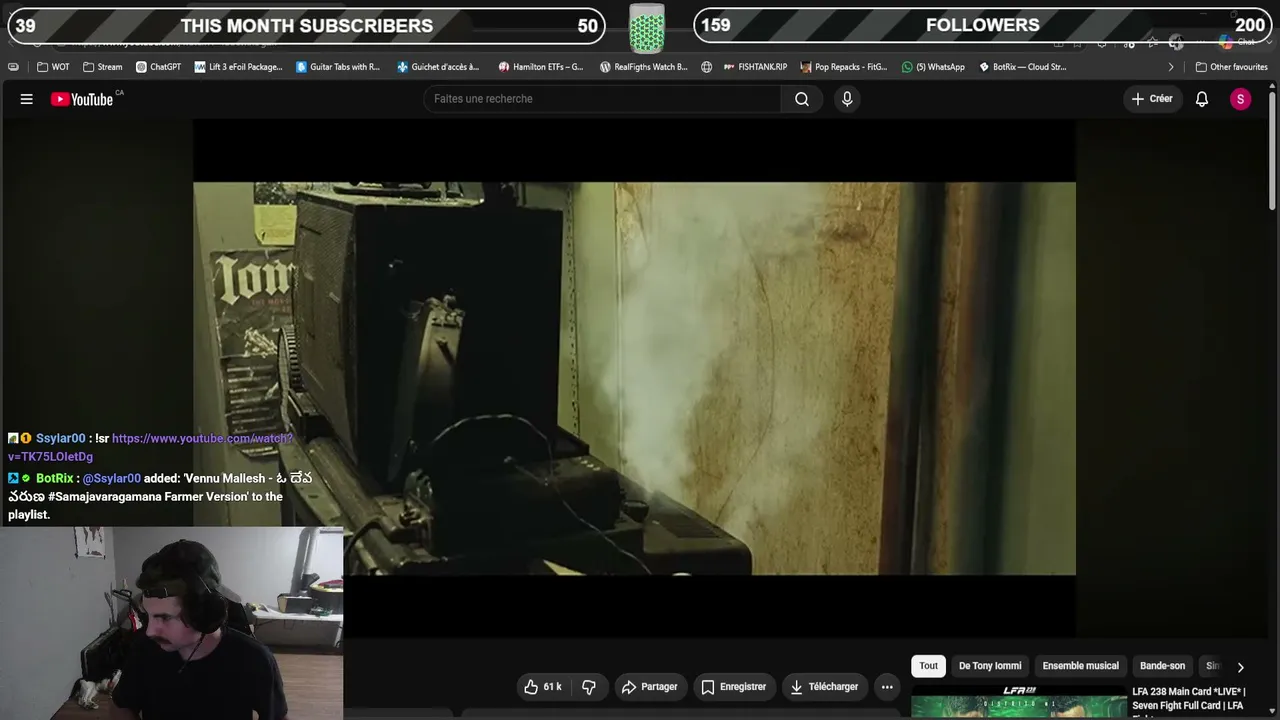Open the WhatsApp bookmark
1280x720 pixels.
click(933, 67)
